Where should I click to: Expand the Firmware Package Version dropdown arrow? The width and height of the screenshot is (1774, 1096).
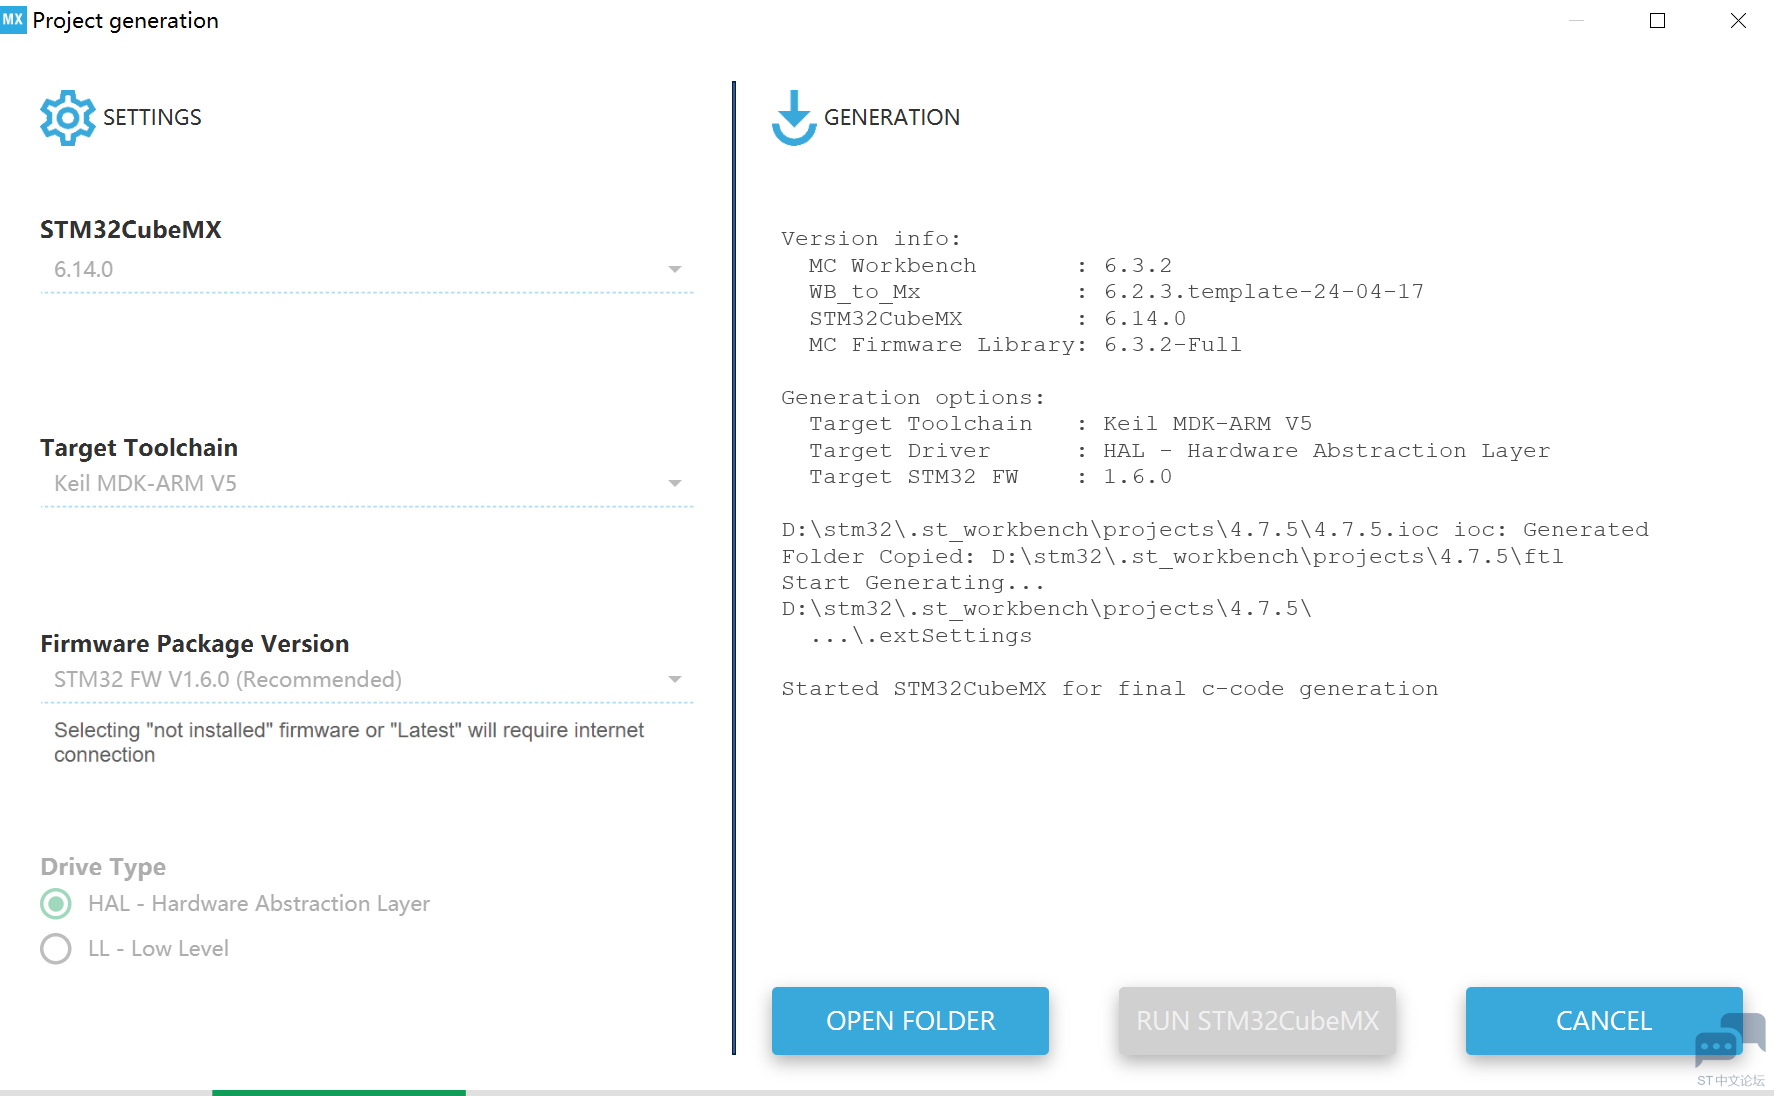pyautogui.click(x=675, y=680)
